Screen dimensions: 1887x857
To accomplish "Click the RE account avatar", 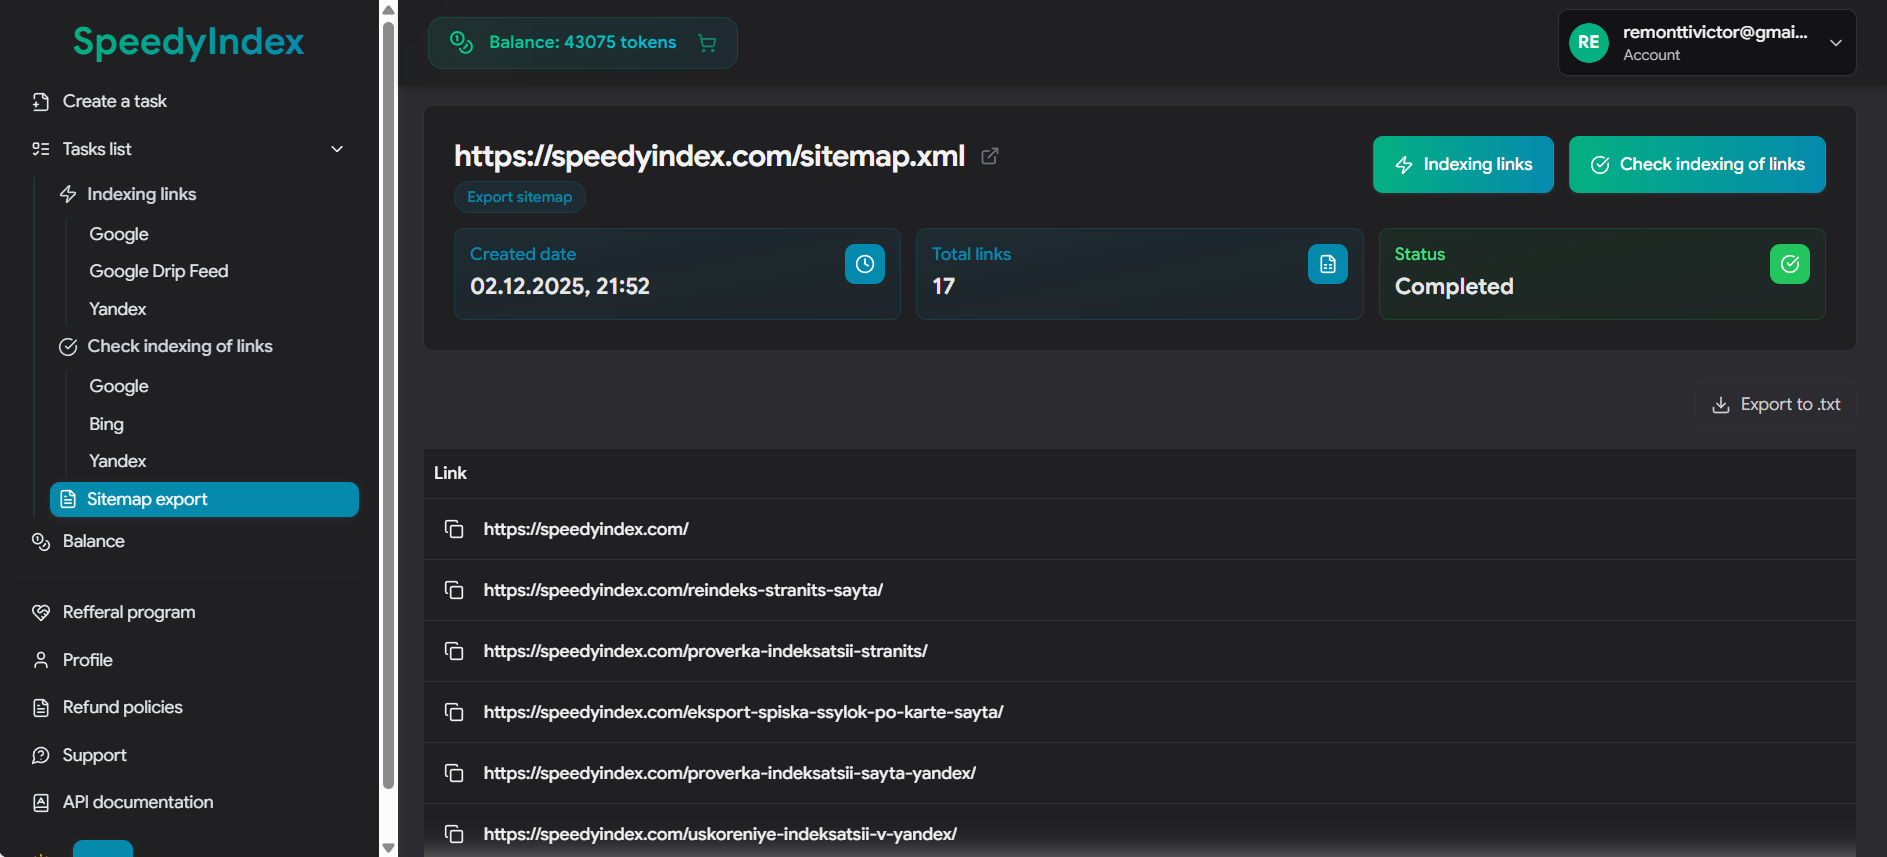I will pos(1589,43).
